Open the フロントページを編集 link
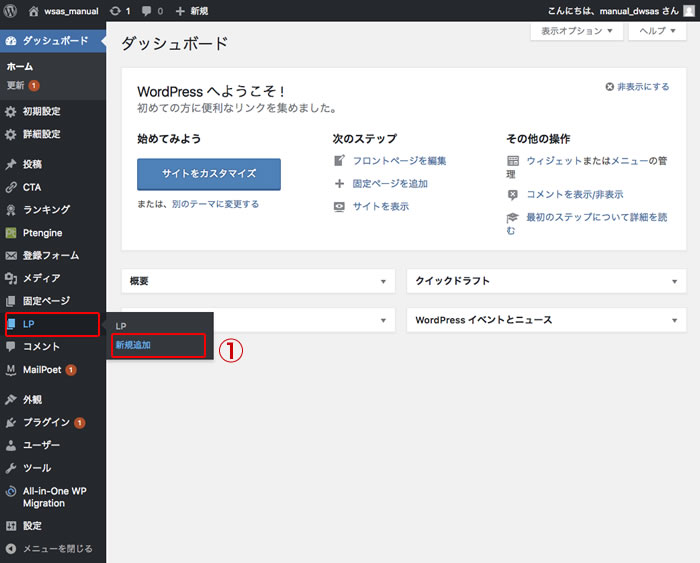The height and width of the screenshot is (563, 700). pyautogui.click(x=399, y=161)
